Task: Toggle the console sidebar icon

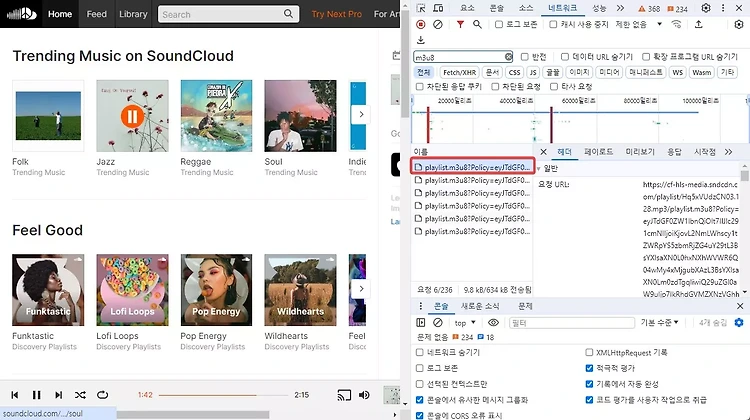Action: tap(421, 322)
